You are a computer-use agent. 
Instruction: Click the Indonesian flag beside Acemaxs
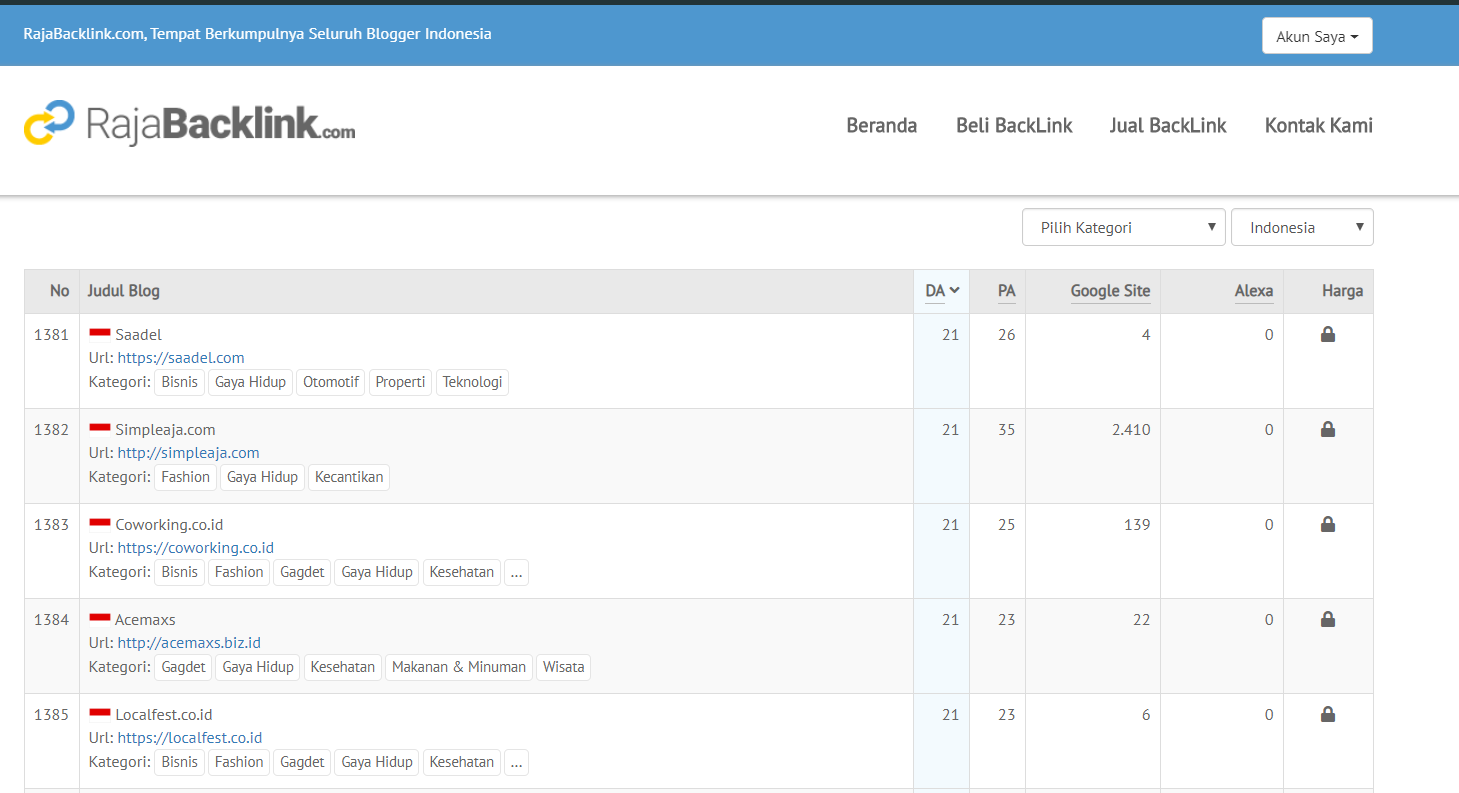click(x=100, y=619)
